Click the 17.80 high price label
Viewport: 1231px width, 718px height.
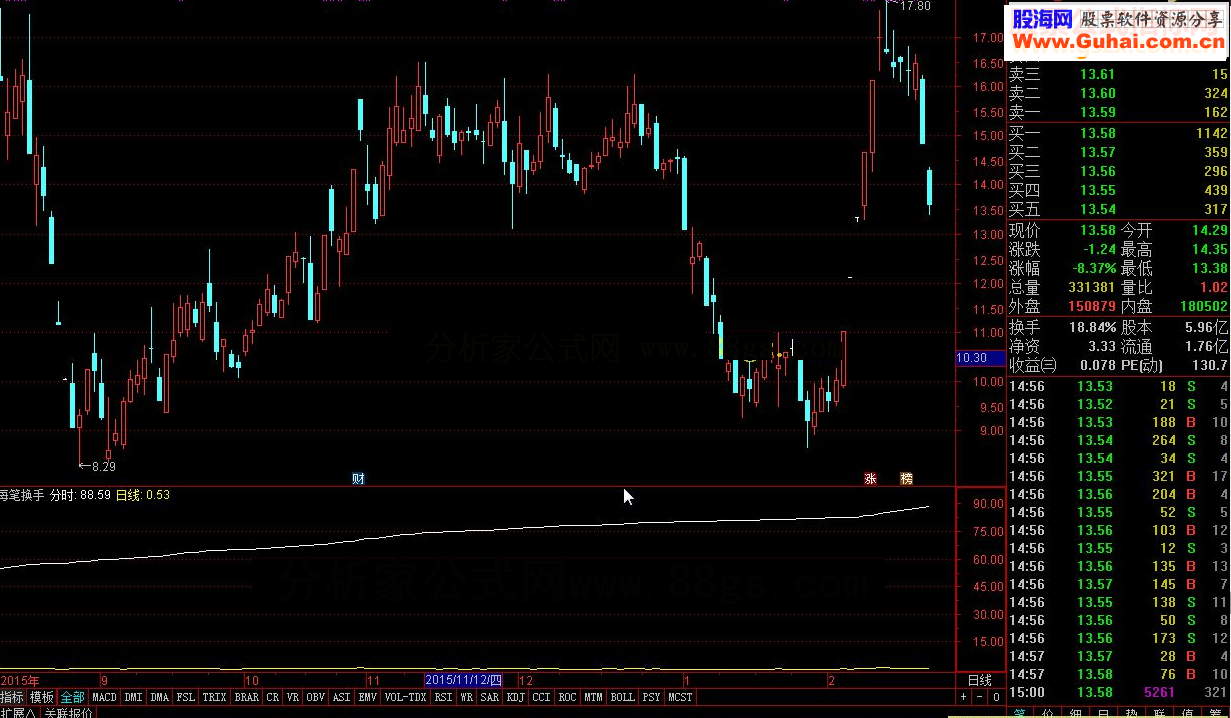[915, 6]
